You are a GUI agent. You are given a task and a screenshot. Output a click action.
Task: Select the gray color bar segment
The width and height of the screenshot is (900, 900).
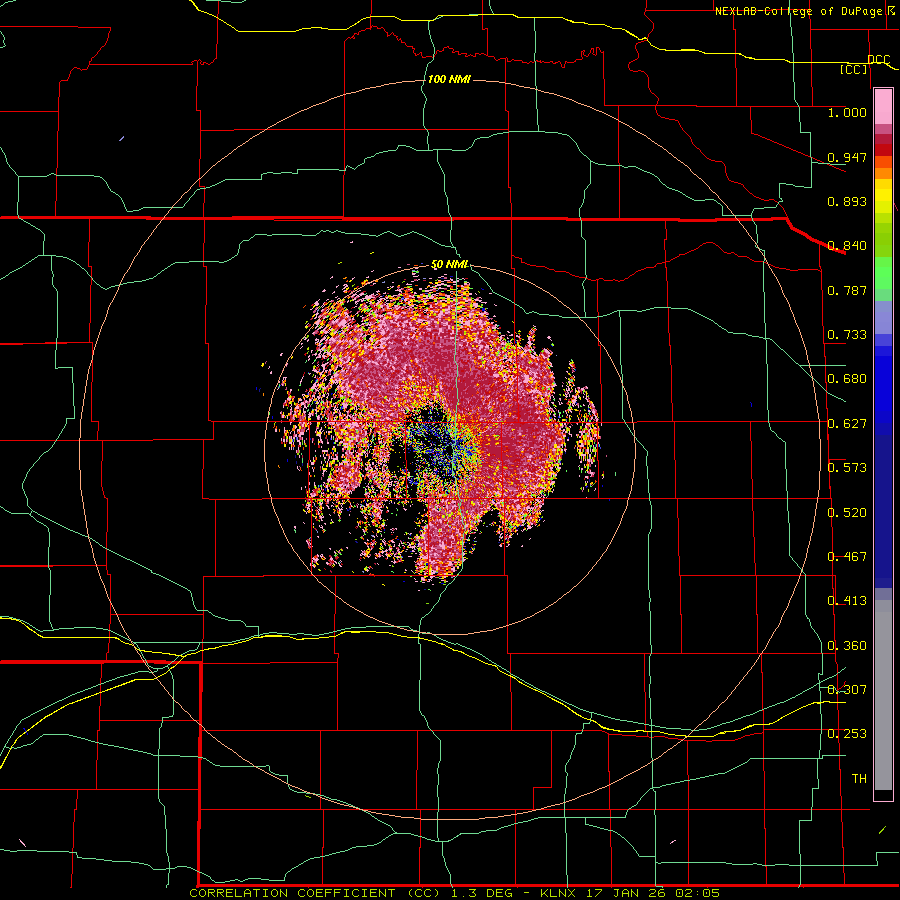click(x=883, y=695)
